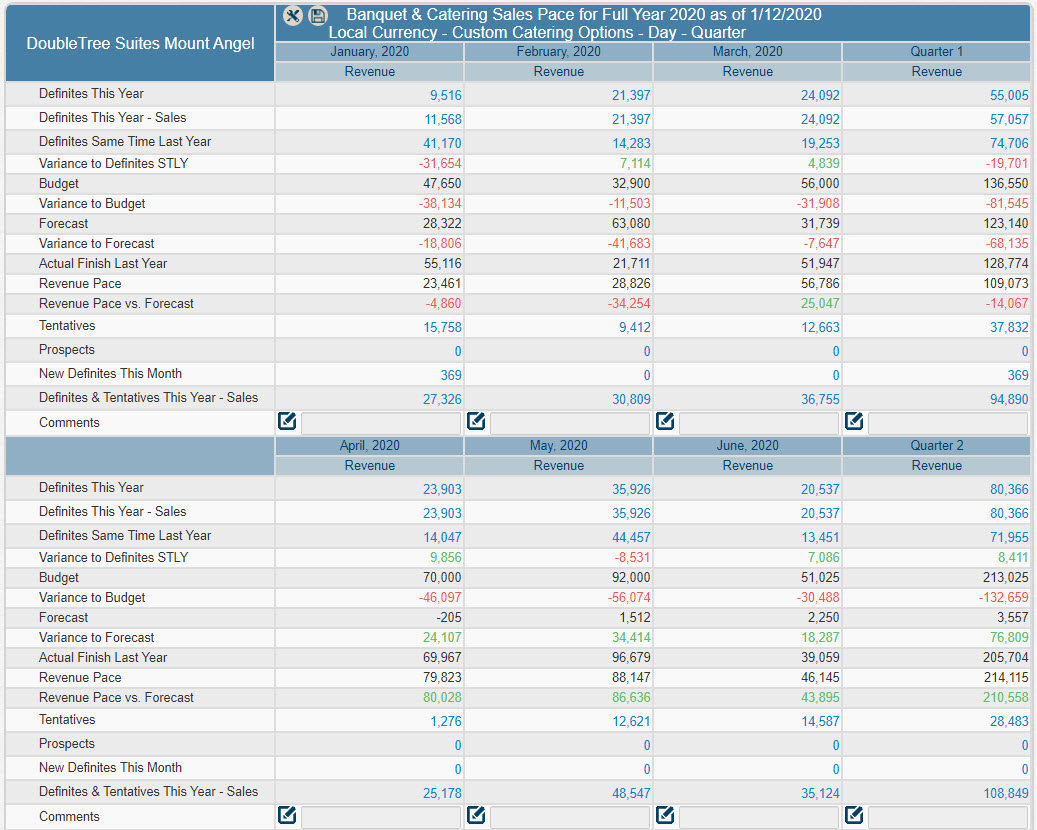Open April Definites This Year value 23,903
Image resolution: width=1037 pixels, height=830 pixels.
pyautogui.click(x=442, y=490)
